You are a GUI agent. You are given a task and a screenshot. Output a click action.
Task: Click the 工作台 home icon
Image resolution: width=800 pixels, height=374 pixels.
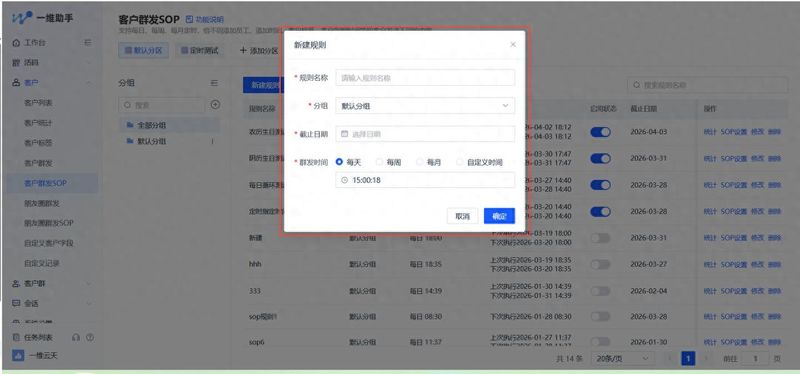pyautogui.click(x=16, y=43)
